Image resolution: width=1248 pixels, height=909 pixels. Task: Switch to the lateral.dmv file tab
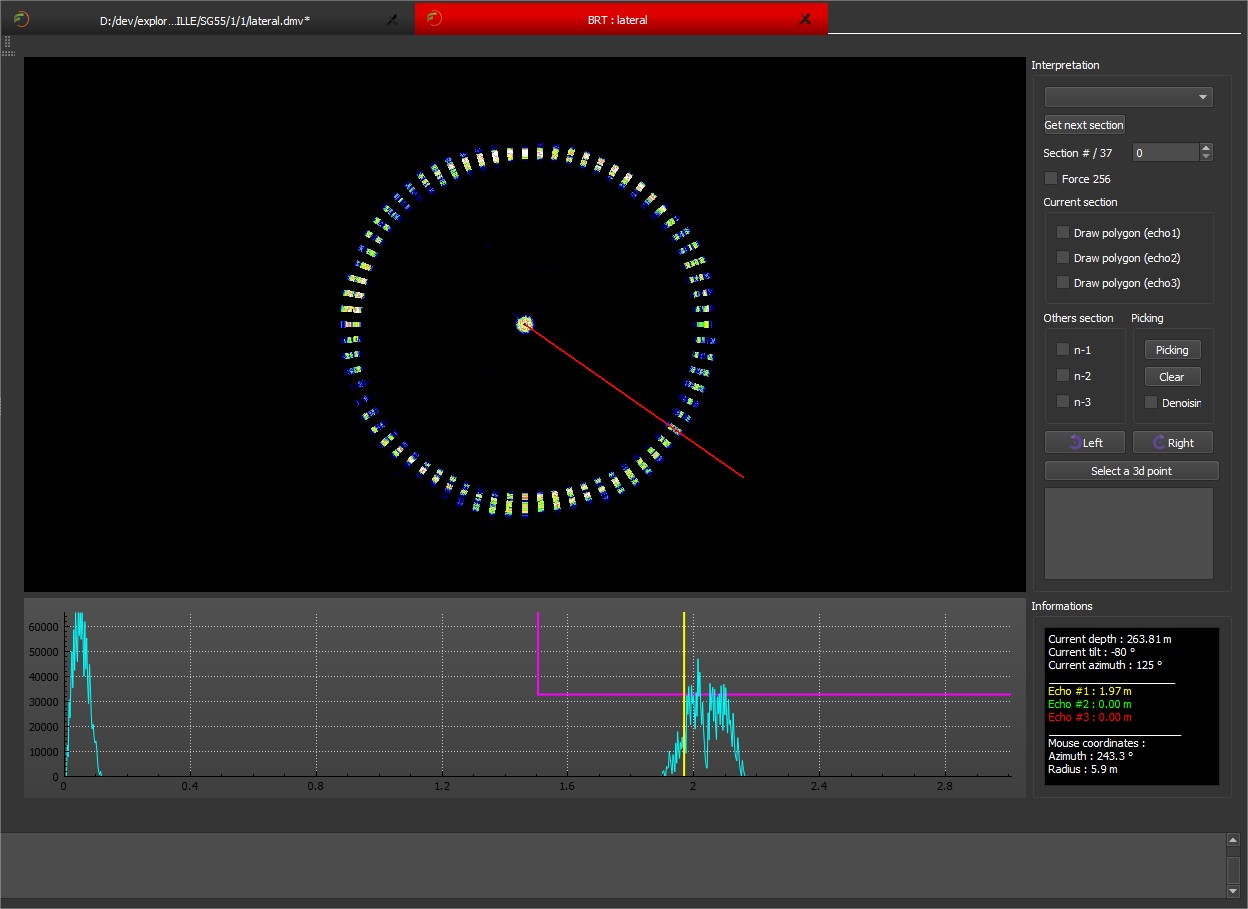click(x=205, y=20)
